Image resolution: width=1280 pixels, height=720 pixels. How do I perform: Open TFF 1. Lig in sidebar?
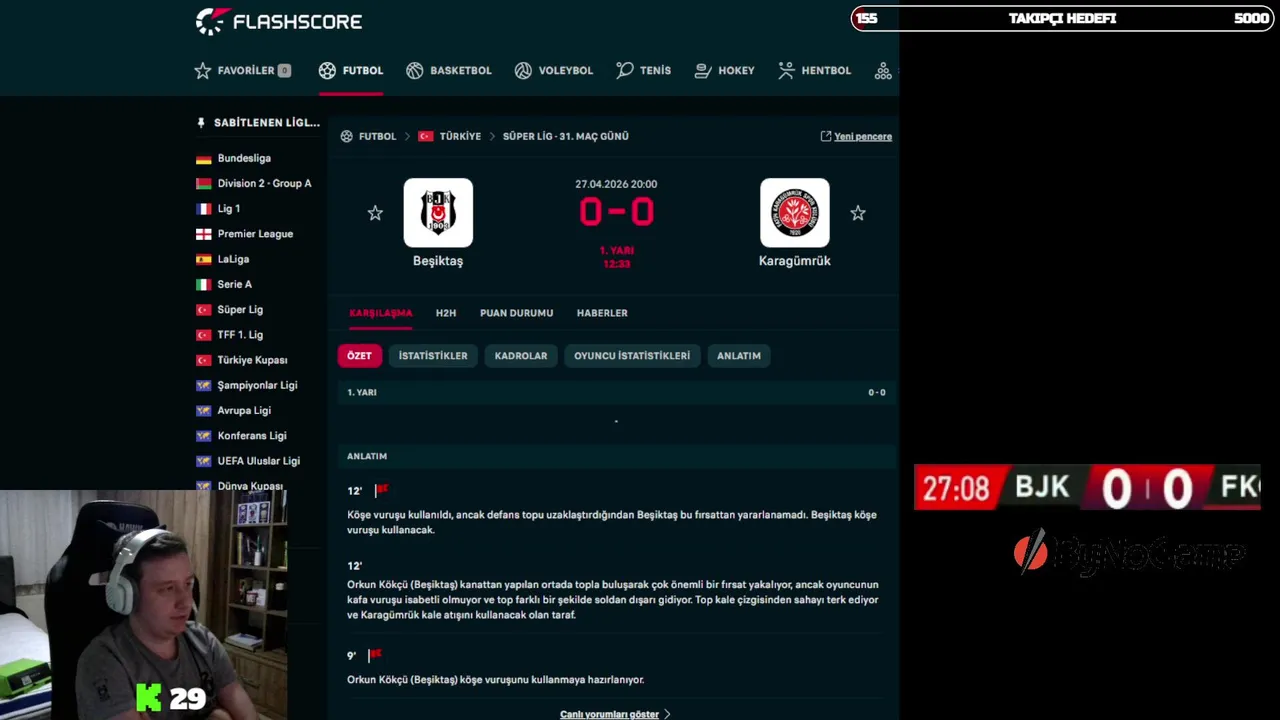tap(240, 335)
